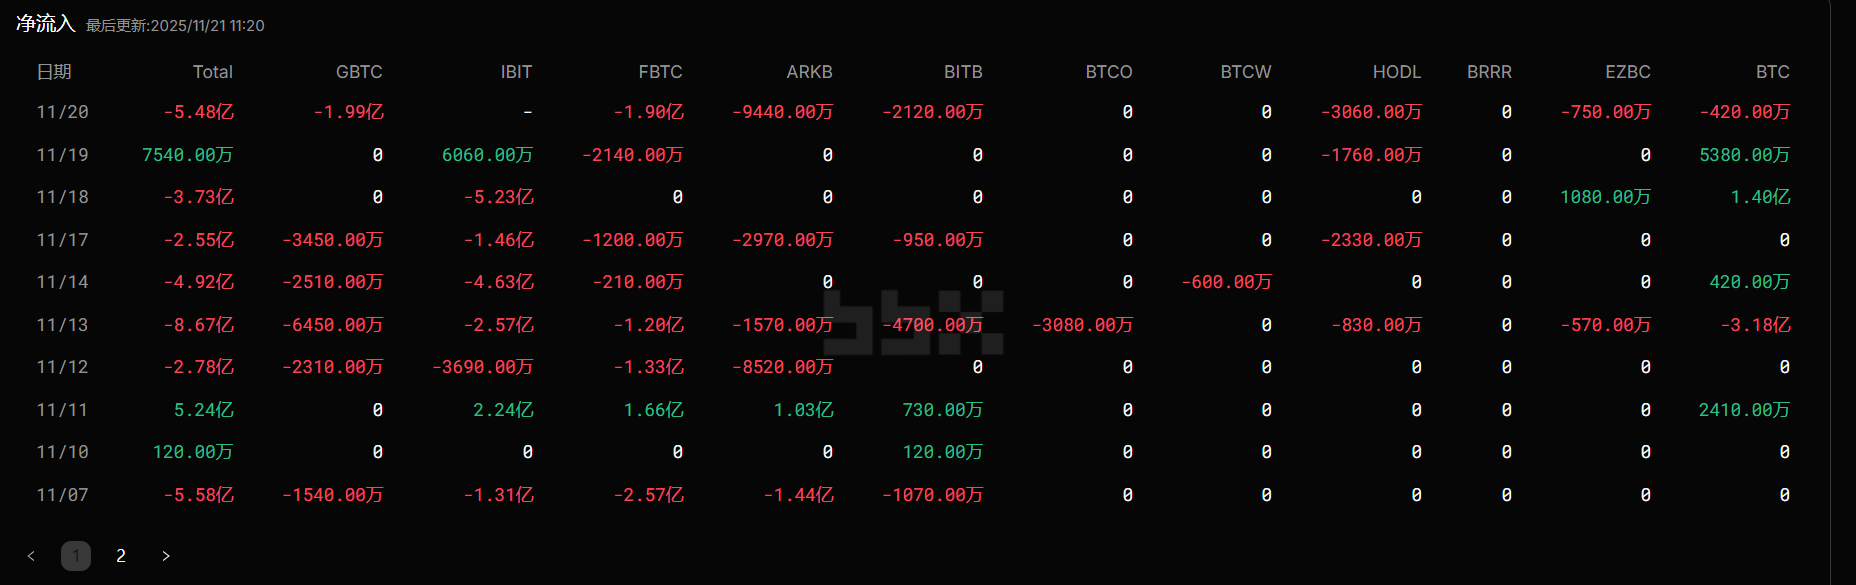Select page 1 in pagination
Image resolution: width=1856 pixels, height=585 pixels.
(76, 556)
